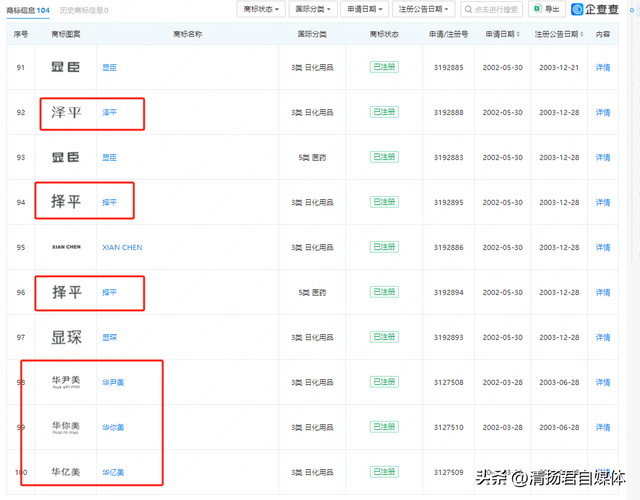The image size is (640, 500).
Task: Click trademark name link 显臣 in row 93
Action: [109, 157]
